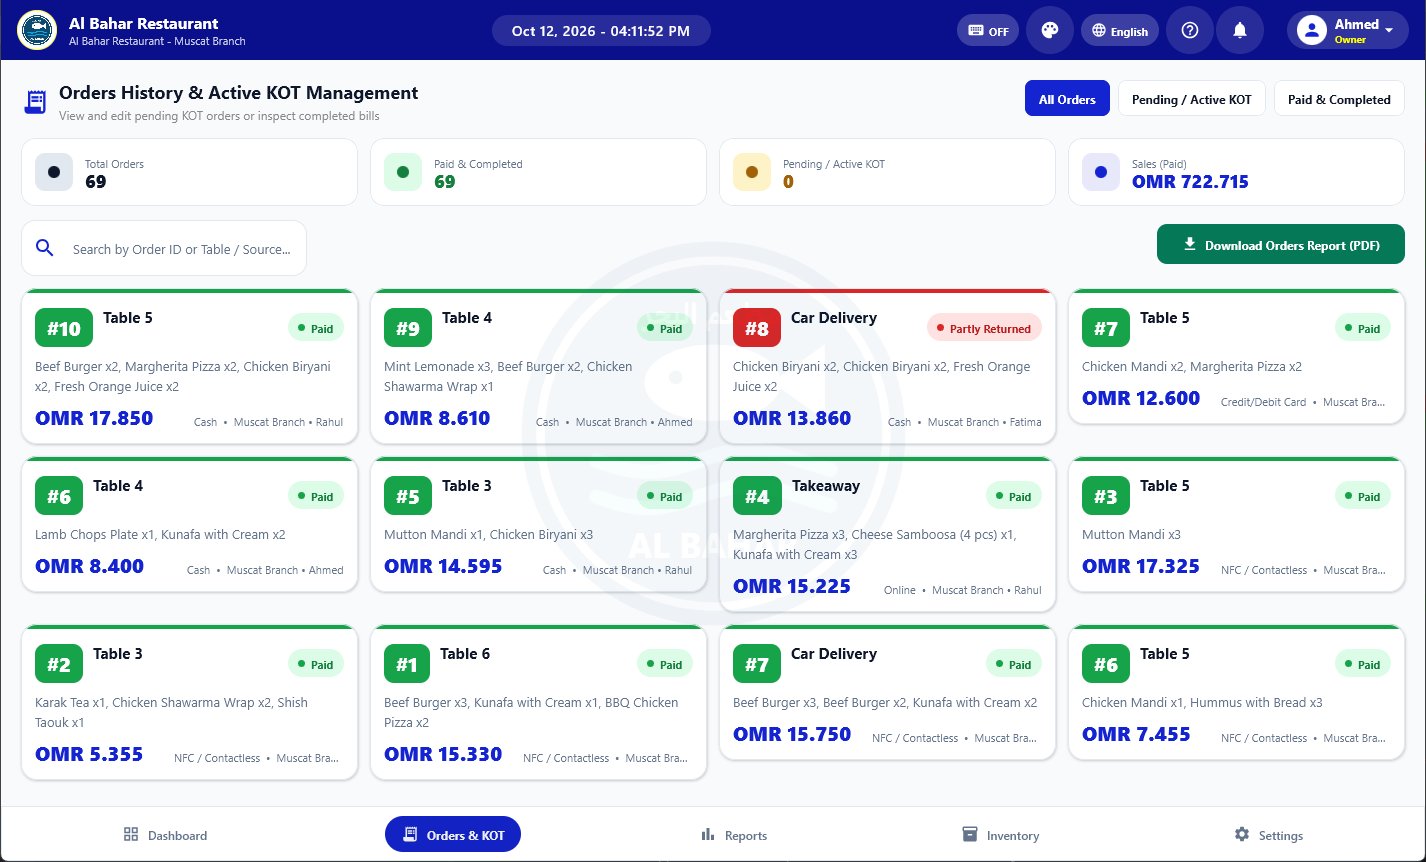Click the Sales (Paid) OMR 722.715 card
Viewport: 1426px width, 862px height.
tap(1236, 172)
